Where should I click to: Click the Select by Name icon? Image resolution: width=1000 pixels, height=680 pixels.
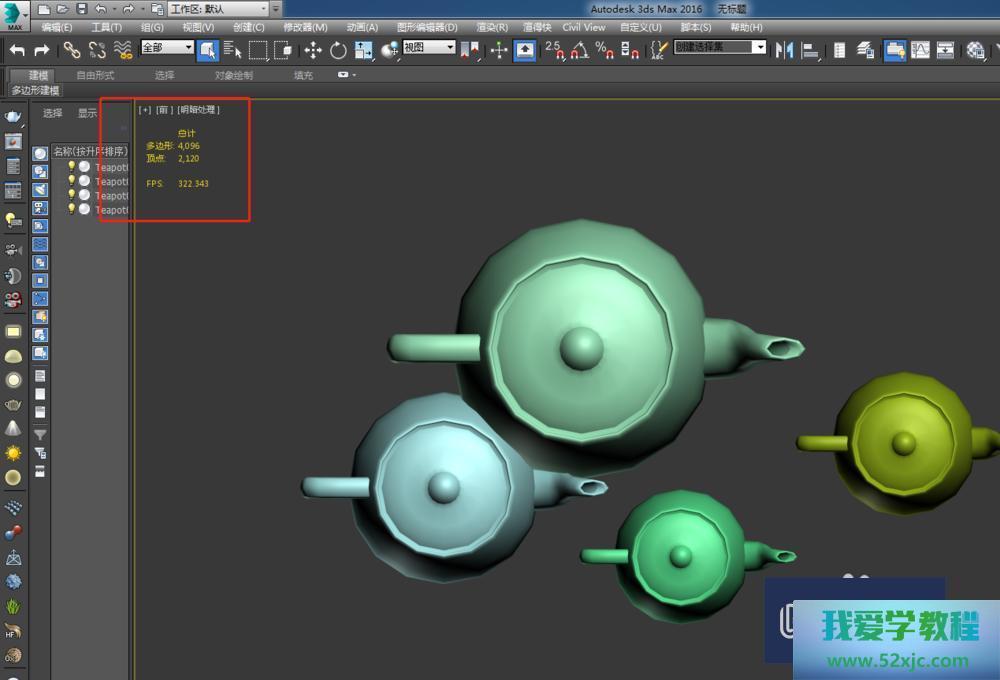(233, 50)
